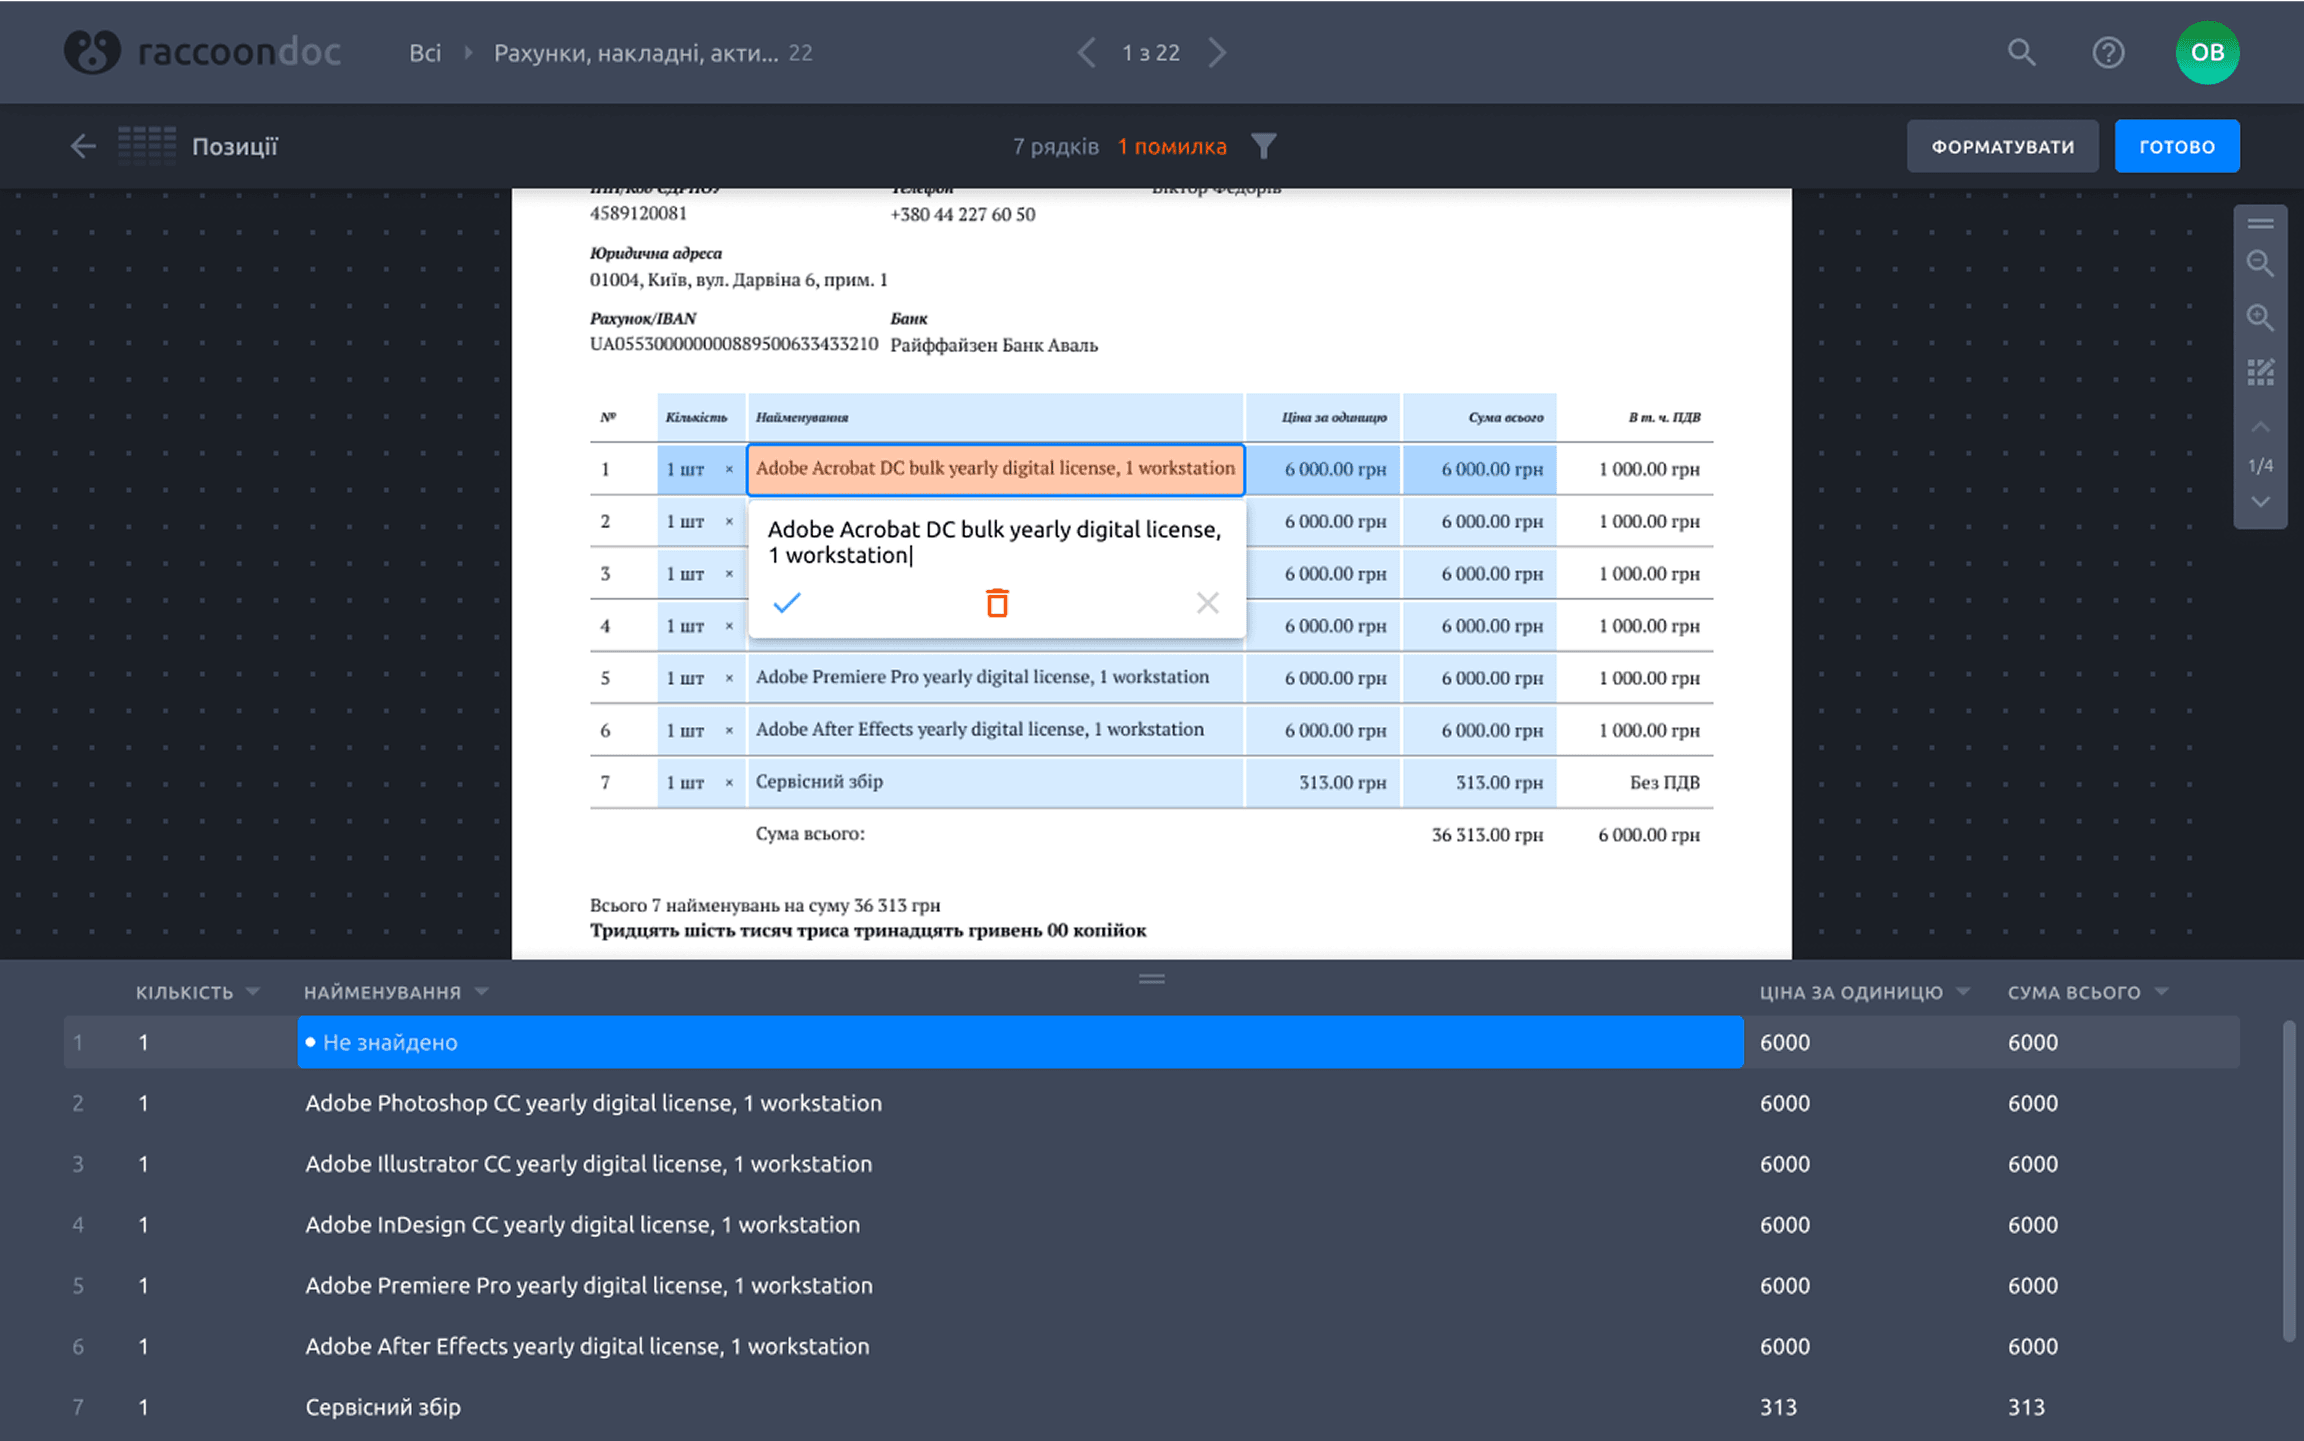Expand the Кількість column dropdown
Screen dimensions: 2304x1441
point(253,992)
